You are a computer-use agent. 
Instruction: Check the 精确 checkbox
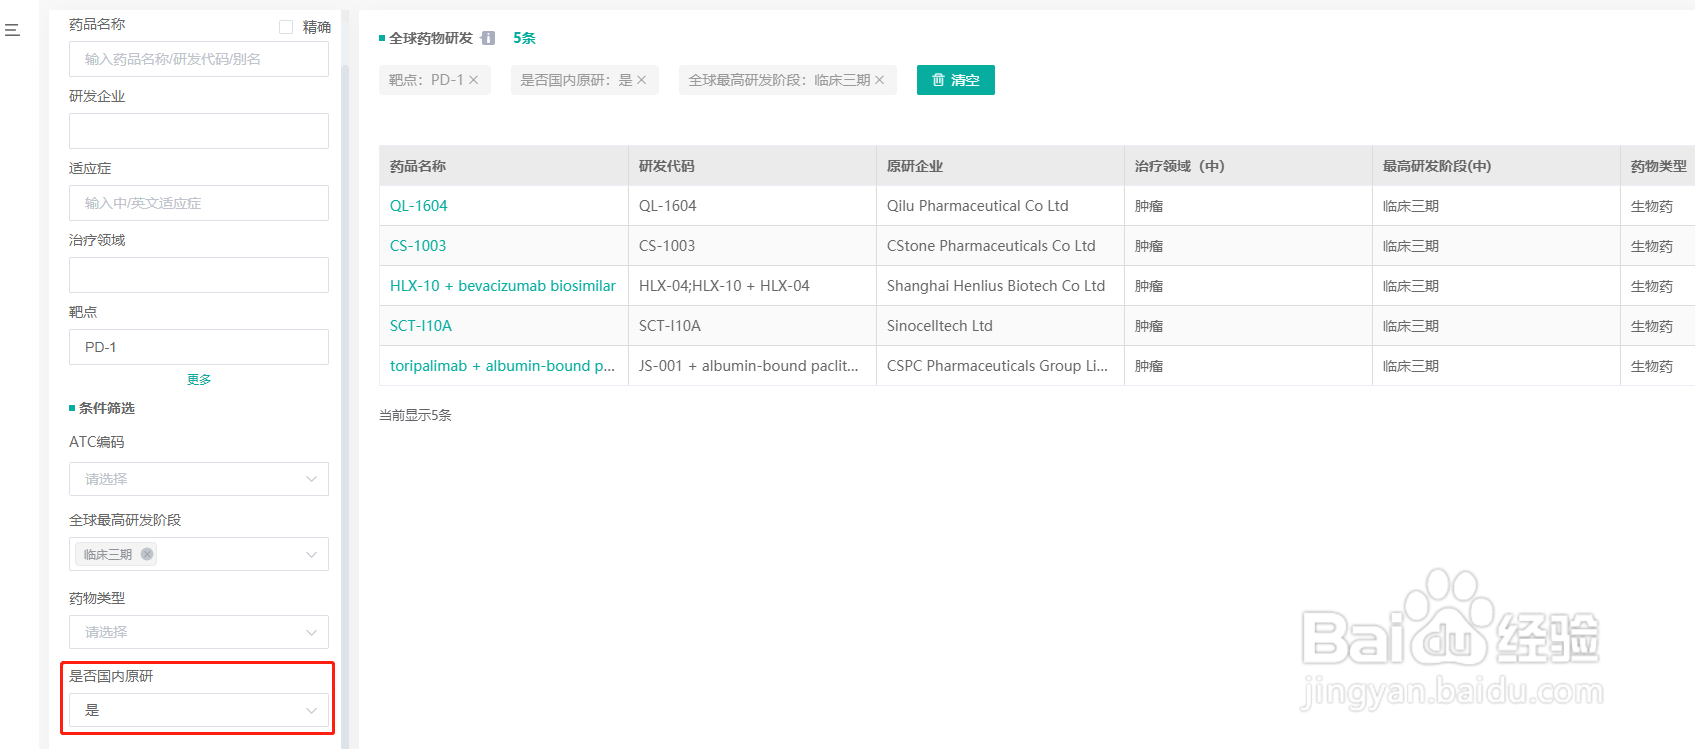[286, 27]
